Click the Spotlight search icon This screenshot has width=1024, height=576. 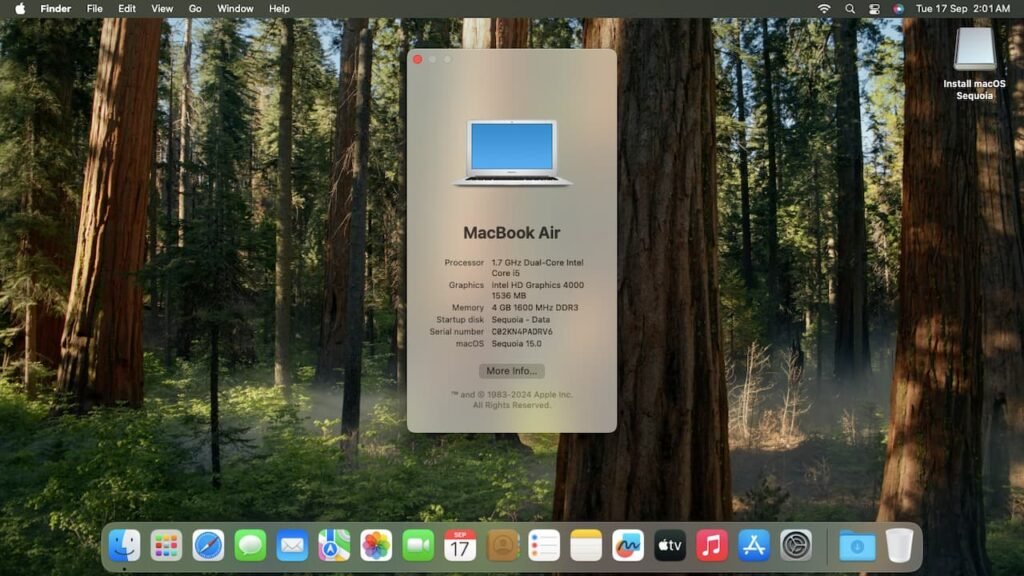850,8
